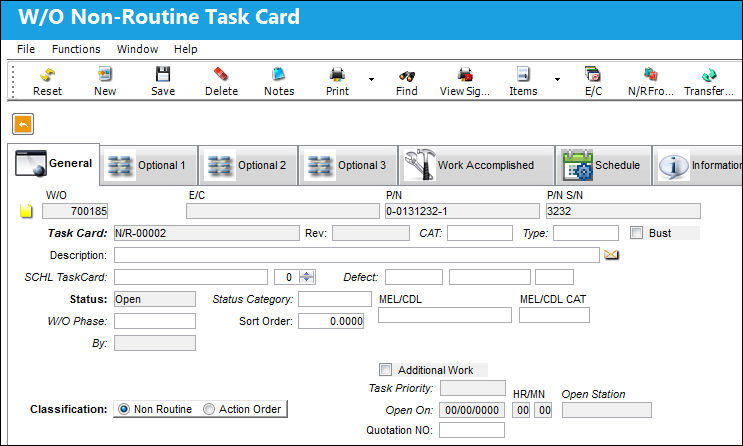Click the first Defect field

pyautogui.click(x=414, y=277)
